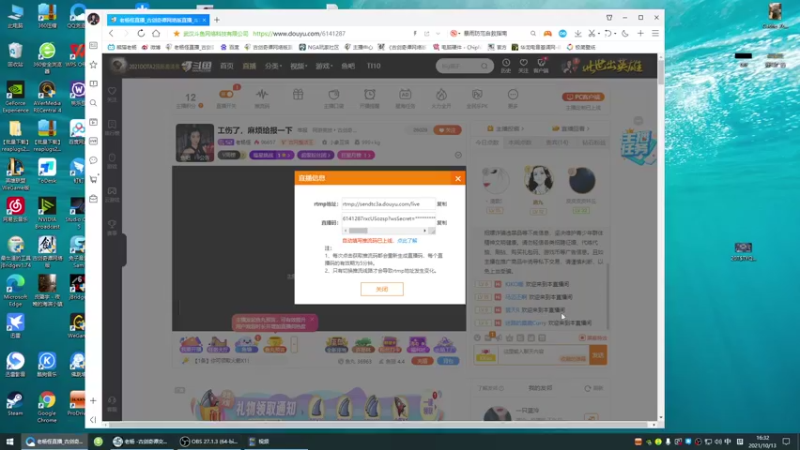800x450 pixels.
Task: Click the streamer avatar thumbnail
Action: coord(195,143)
